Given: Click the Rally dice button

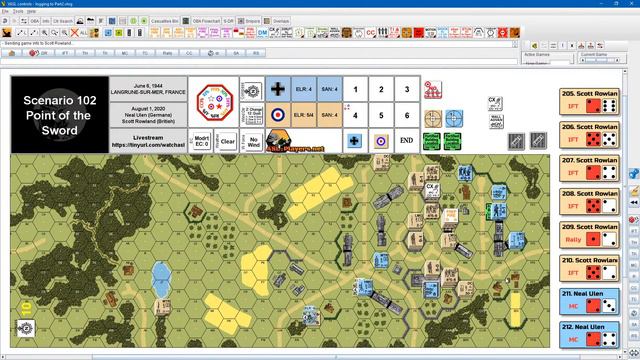Looking at the screenshot, I should click(167, 53).
